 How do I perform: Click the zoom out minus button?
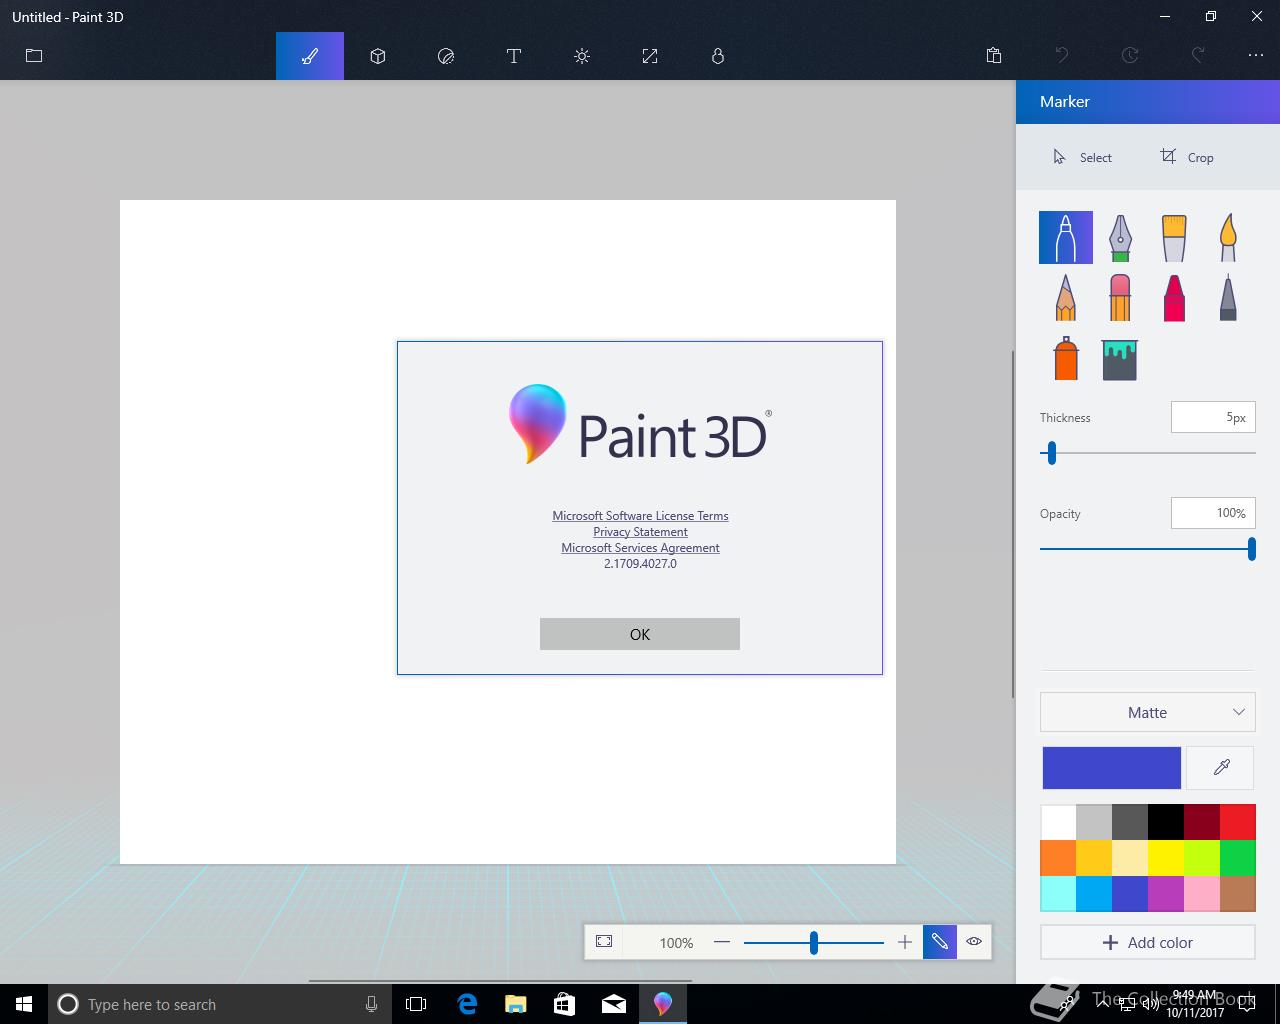tap(722, 942)
